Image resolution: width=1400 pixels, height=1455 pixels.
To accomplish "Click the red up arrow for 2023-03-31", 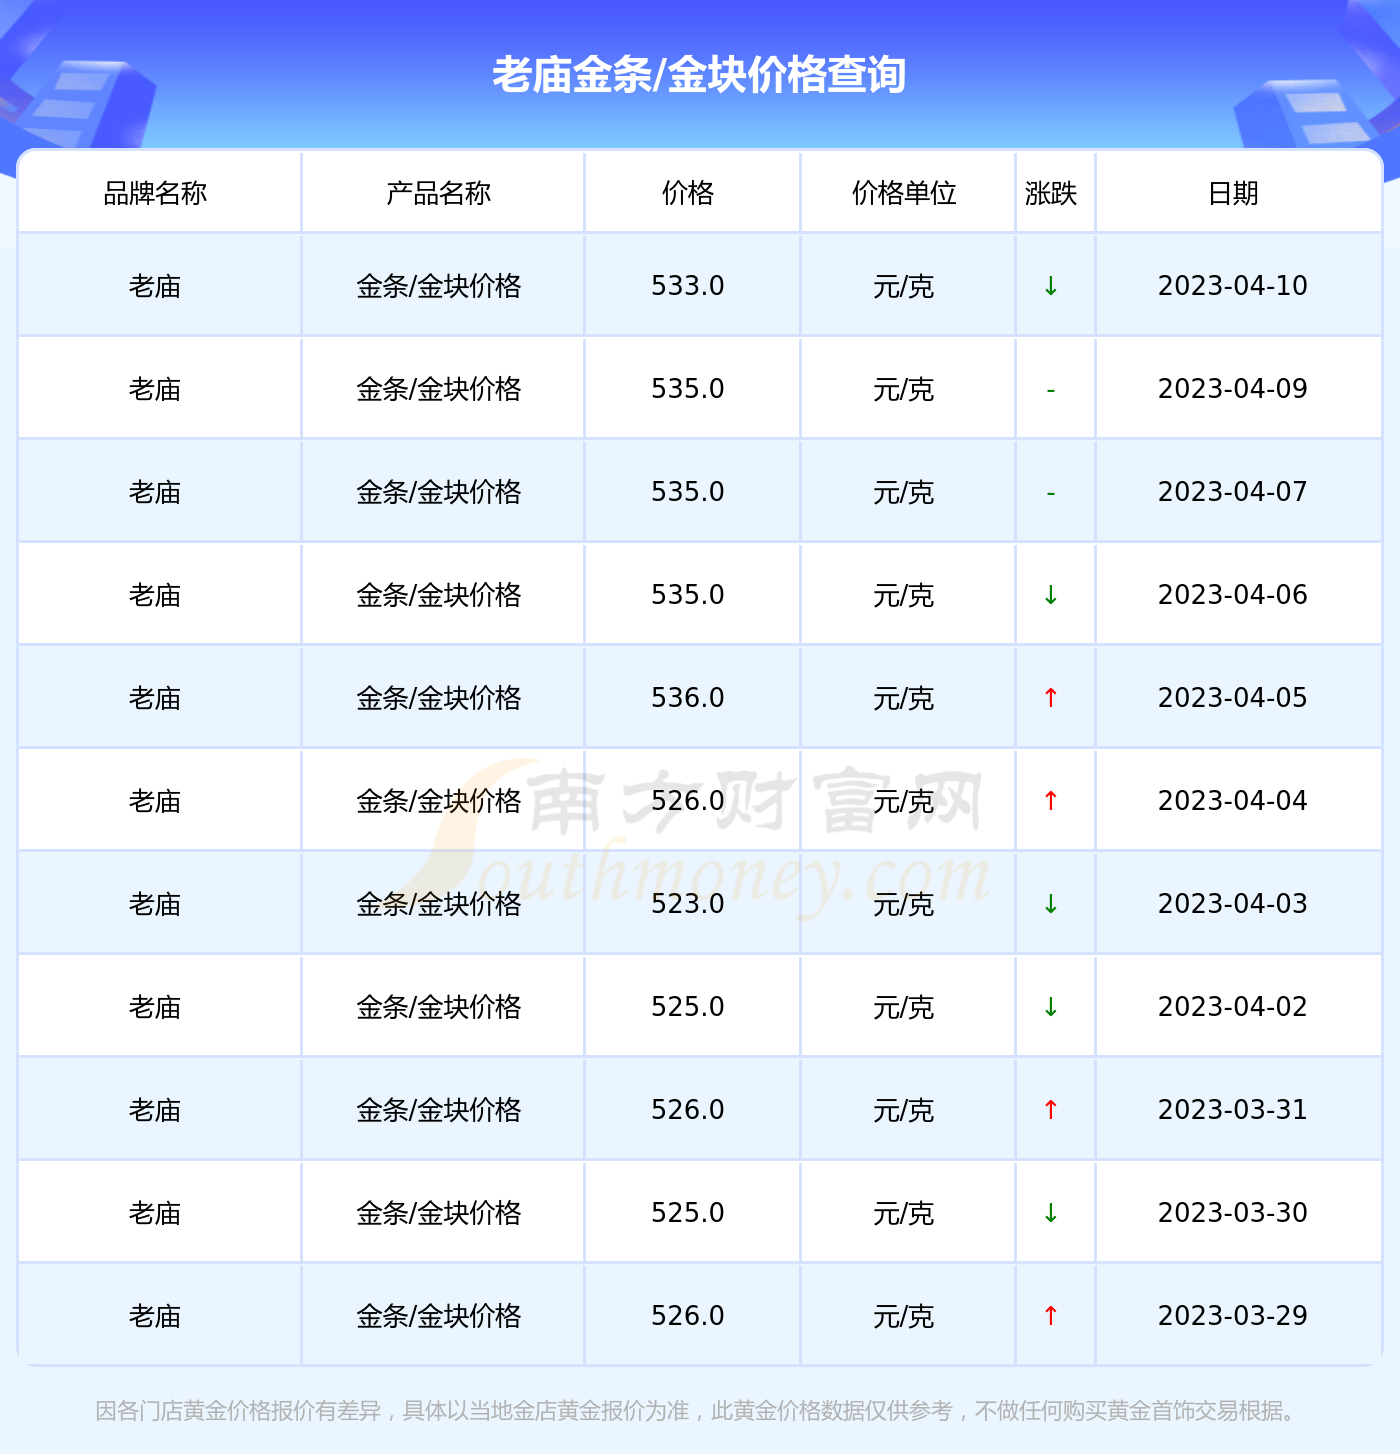I will (1051, 1110).
